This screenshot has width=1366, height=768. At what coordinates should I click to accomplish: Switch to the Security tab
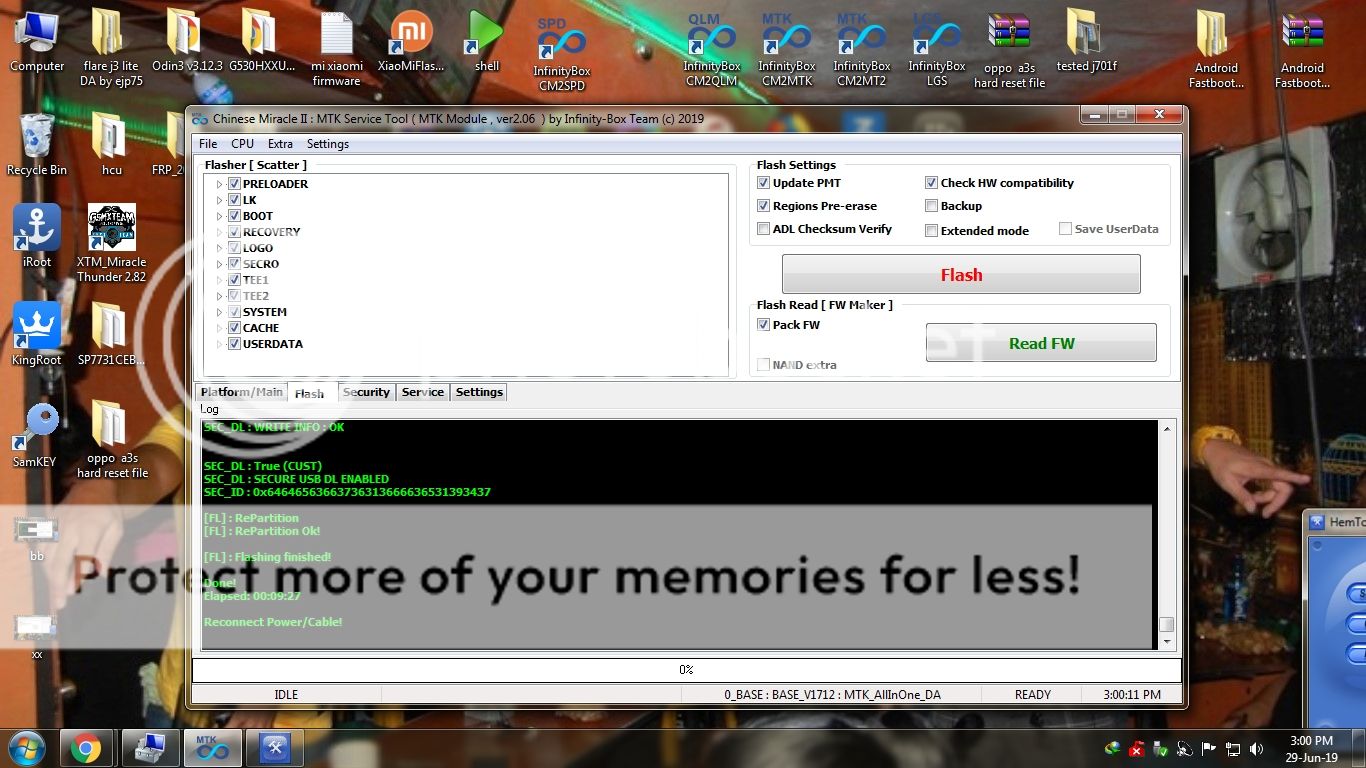tap(366, 392)
